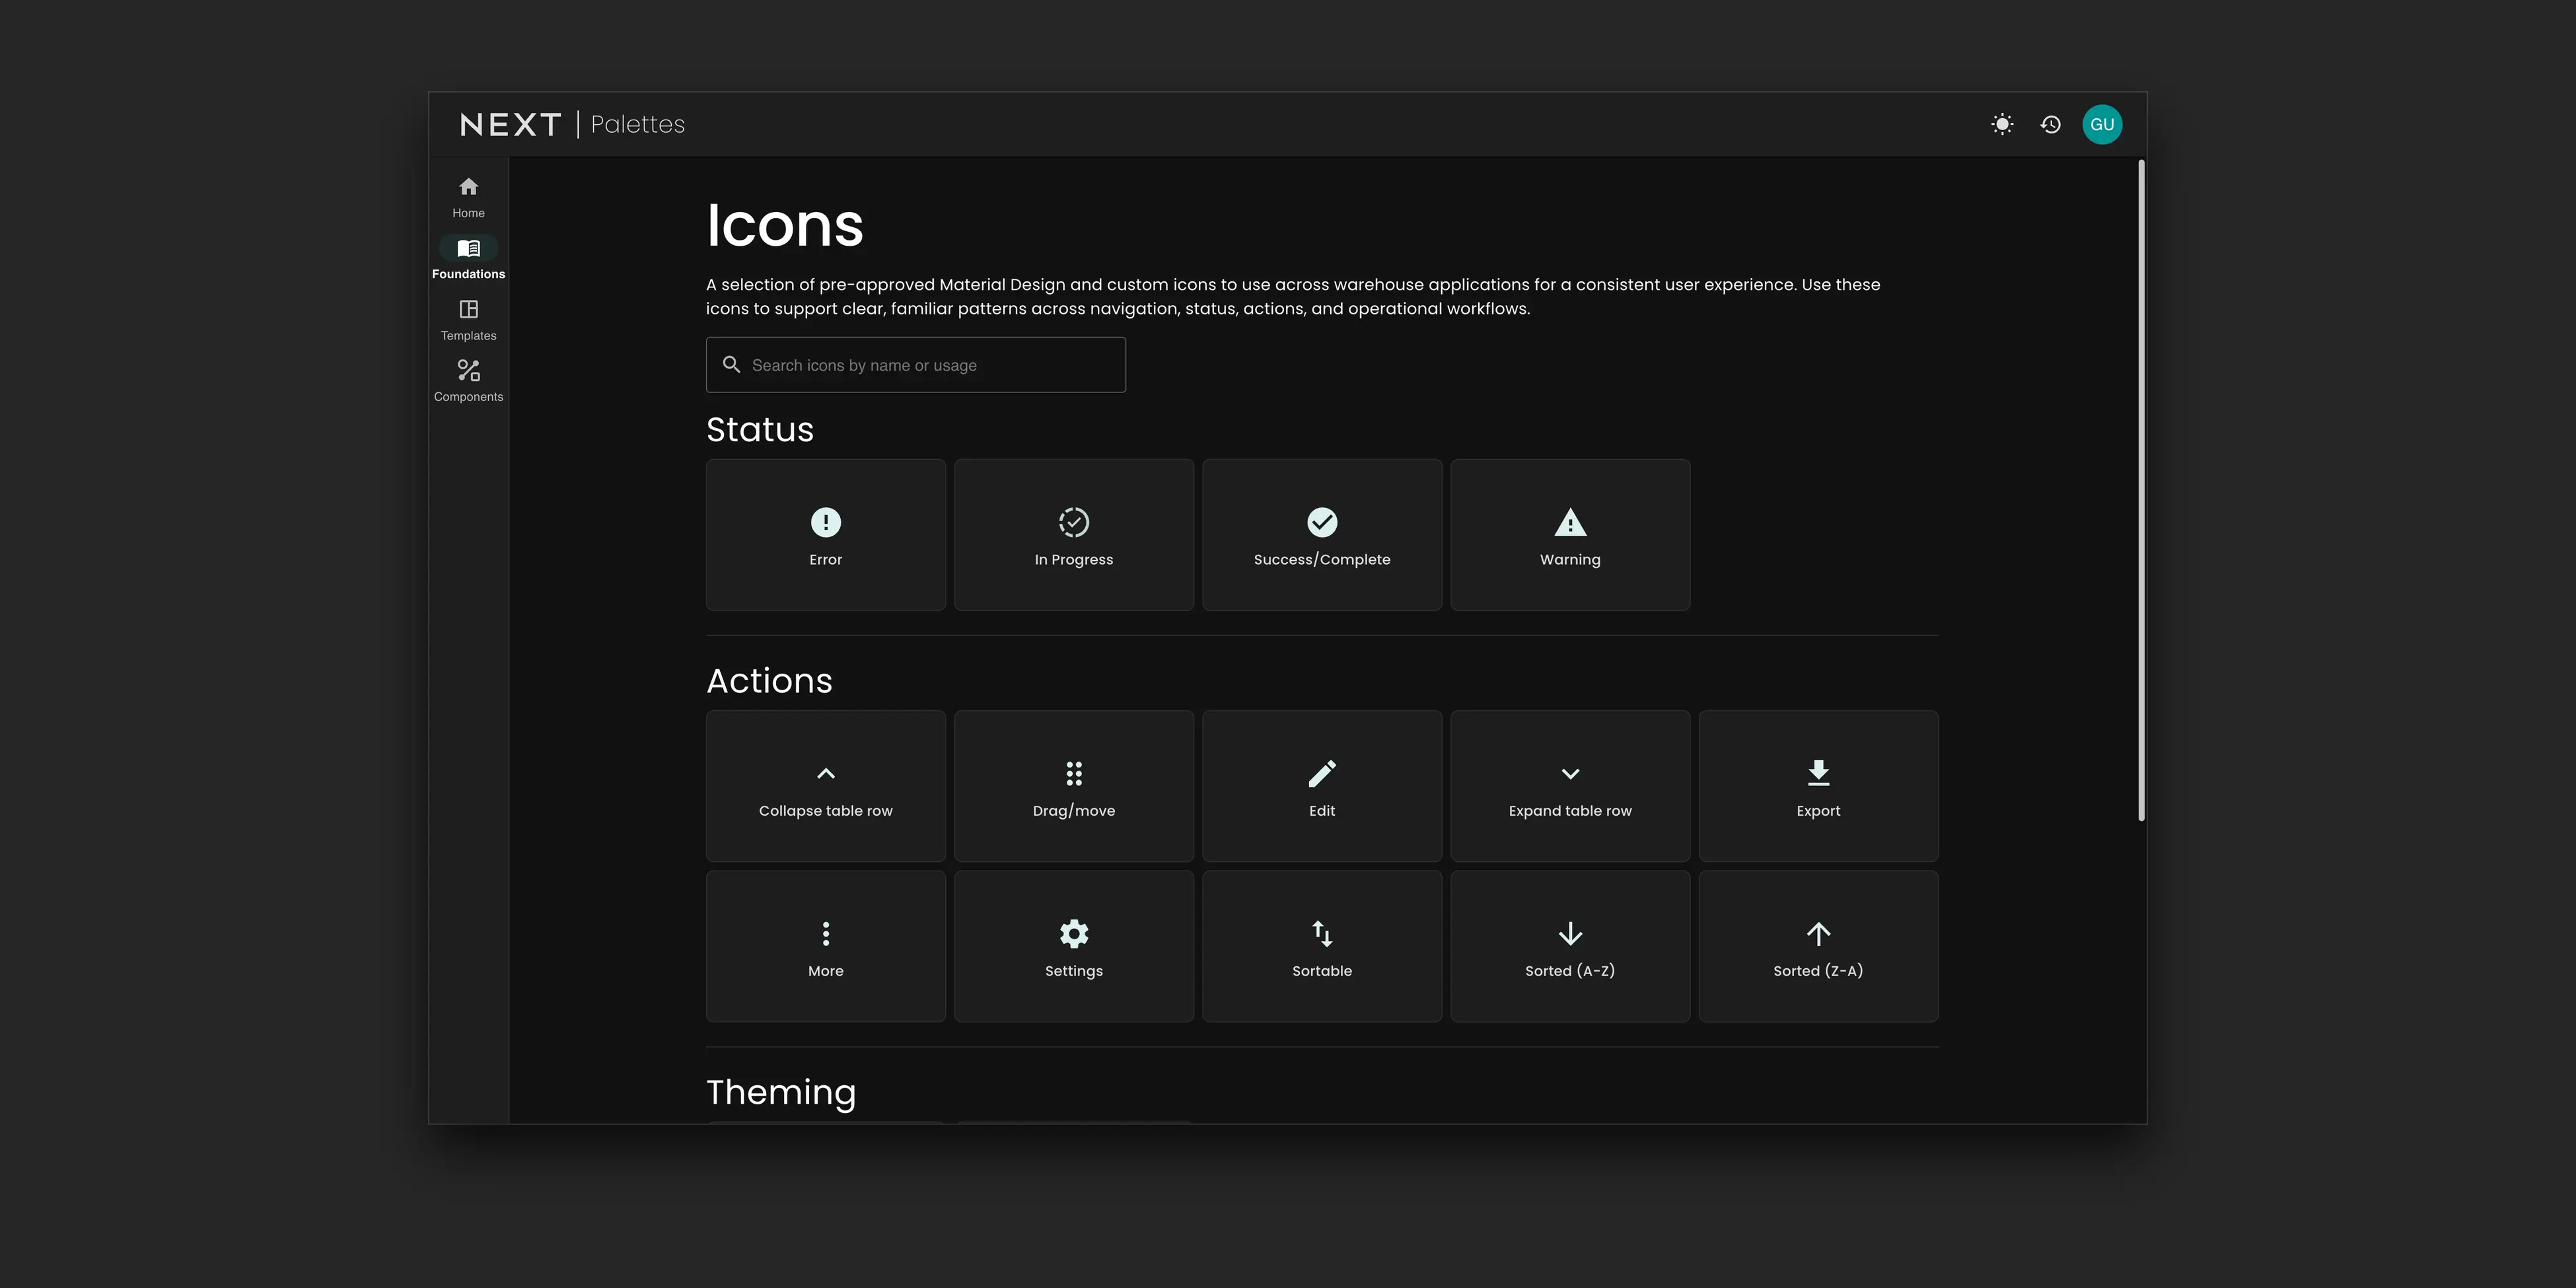Go to Home in the sidebar
The image size is (2576, 1288).
pos(468,197)
